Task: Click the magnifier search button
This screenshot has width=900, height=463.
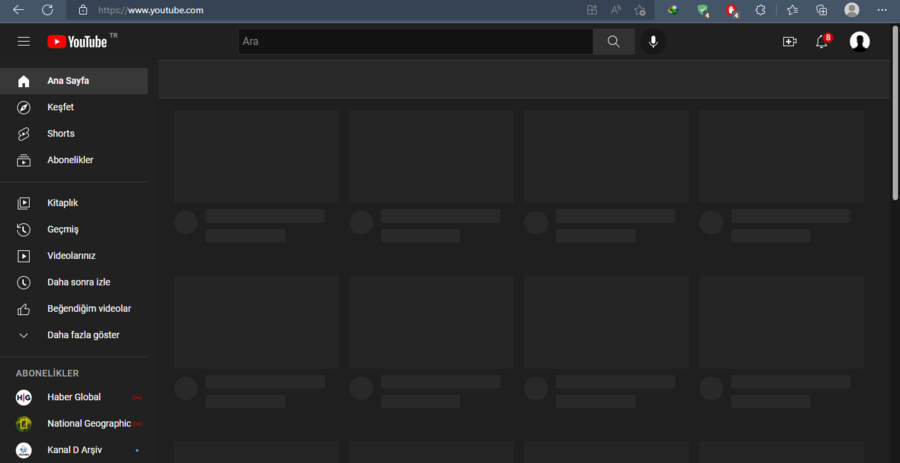Action: tap(614, 41)
